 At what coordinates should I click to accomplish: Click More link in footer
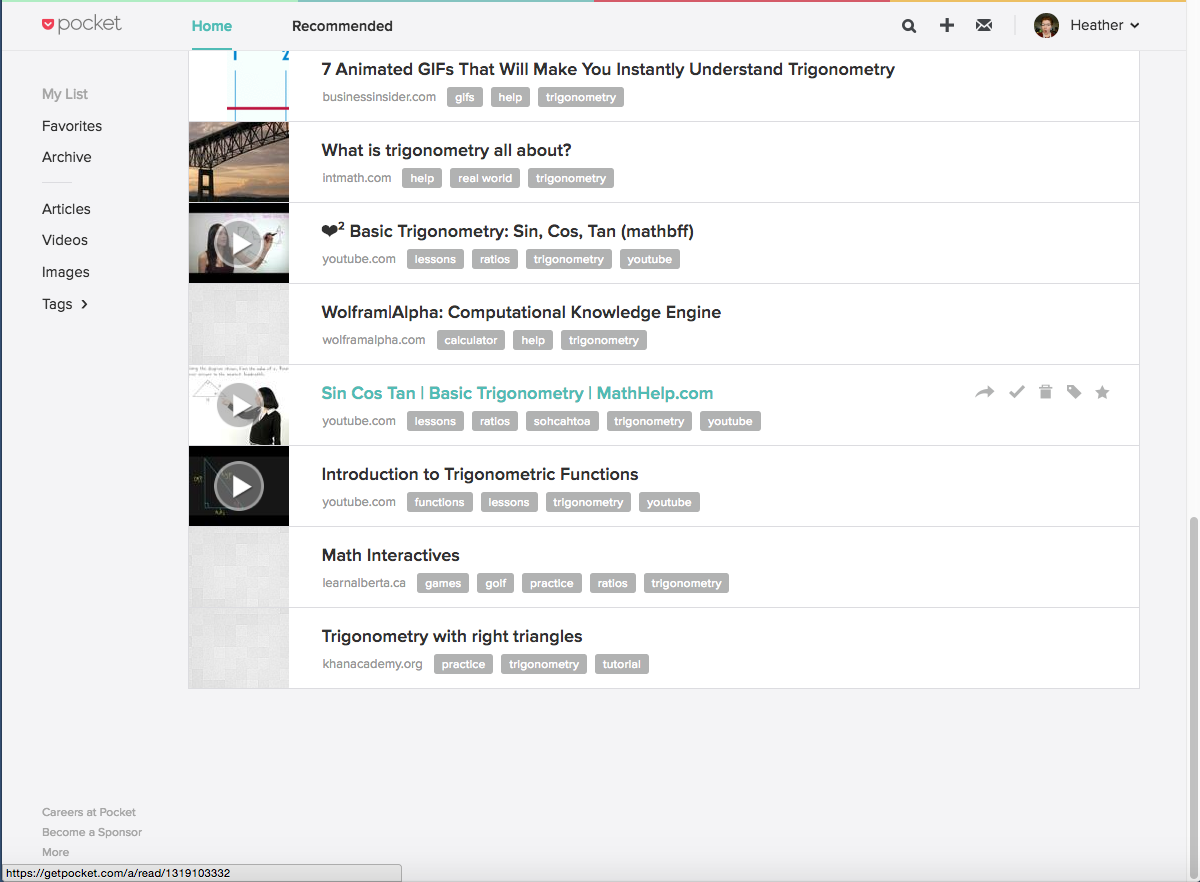pyautogui.click(x=56, y=852)
